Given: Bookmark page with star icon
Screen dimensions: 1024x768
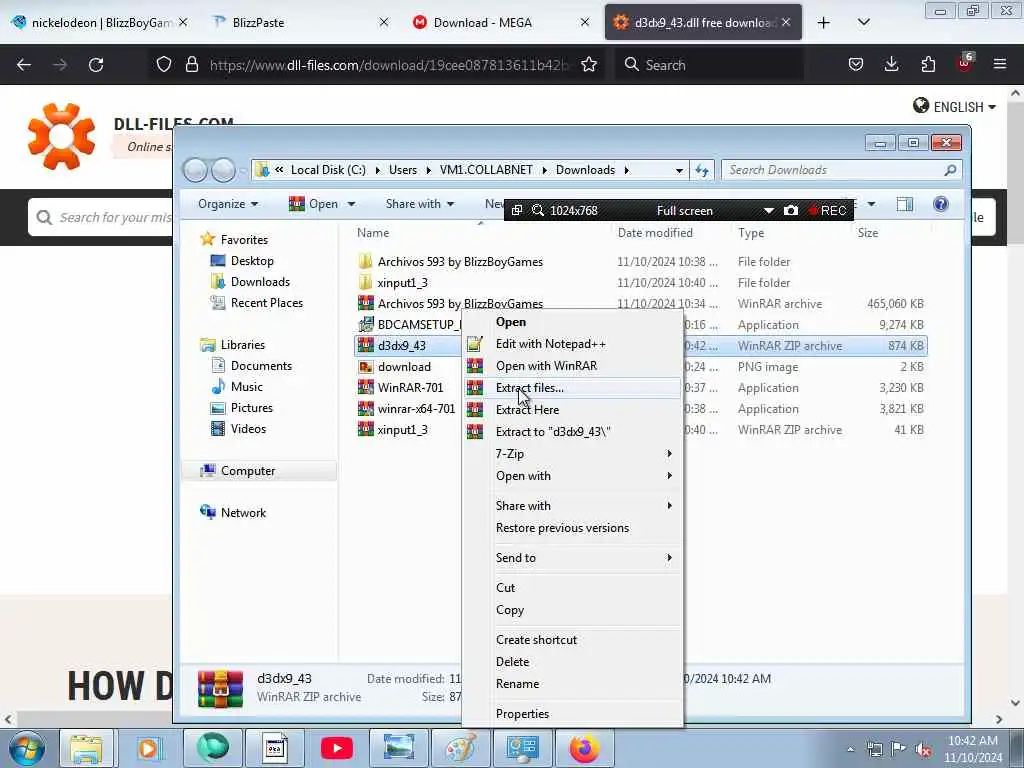Looking at the screenshot, I should point(588,65).
